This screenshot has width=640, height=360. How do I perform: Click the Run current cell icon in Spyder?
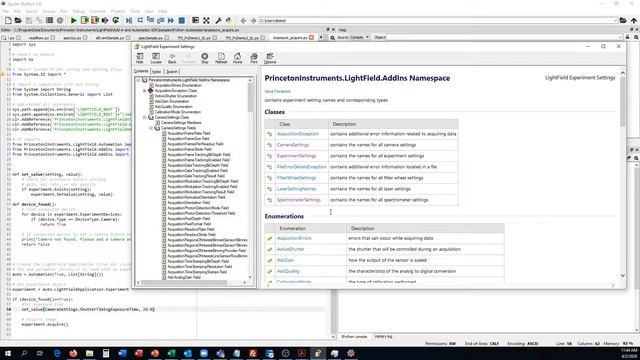tap(84, 20)
